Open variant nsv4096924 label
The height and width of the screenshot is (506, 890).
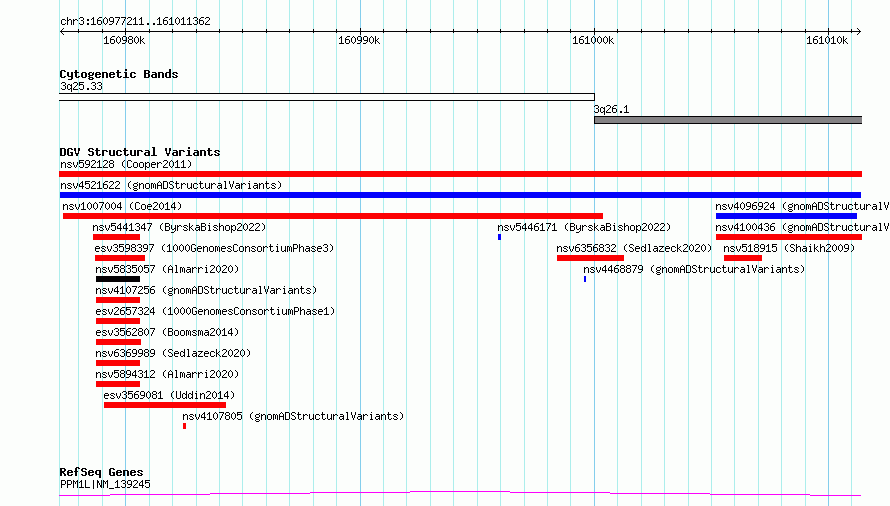point(802,206)
